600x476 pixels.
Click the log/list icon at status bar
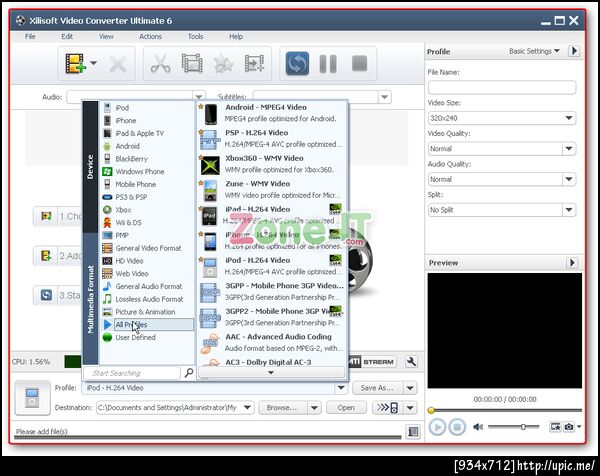coord(413,432)
